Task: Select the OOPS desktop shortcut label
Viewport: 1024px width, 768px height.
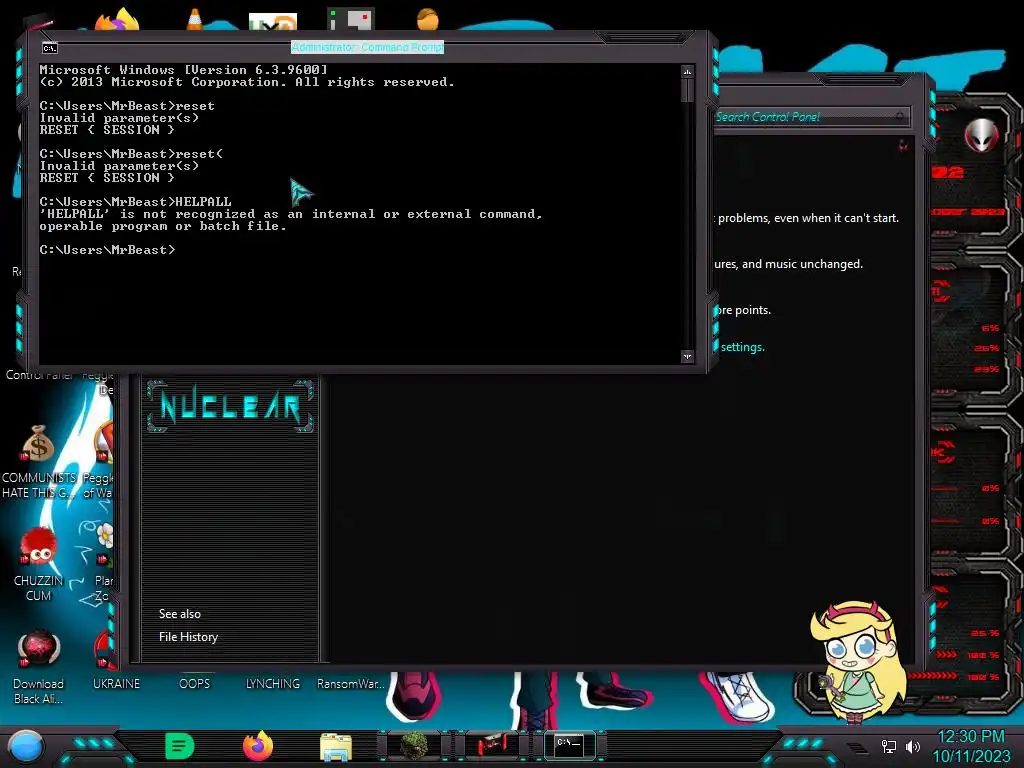Action: 195,684
